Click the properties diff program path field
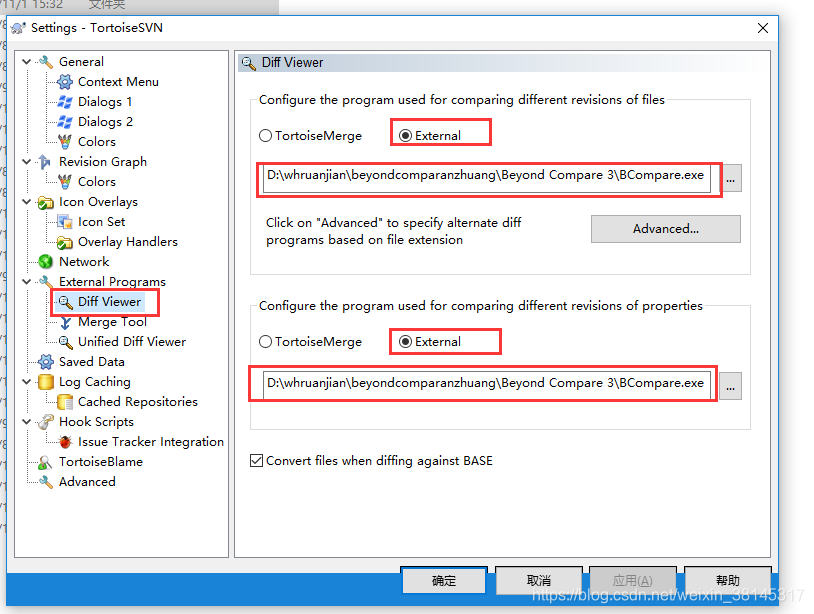 pyautogui.click(x=486, y=385)
